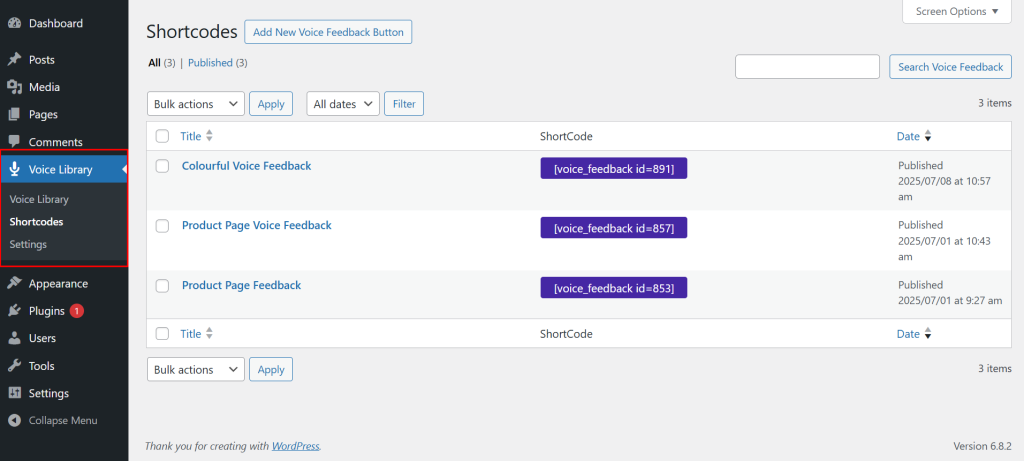Expand the All dates filter dropdown
The height and width of the screenshot is (461, 1024).
coord(342,104)
